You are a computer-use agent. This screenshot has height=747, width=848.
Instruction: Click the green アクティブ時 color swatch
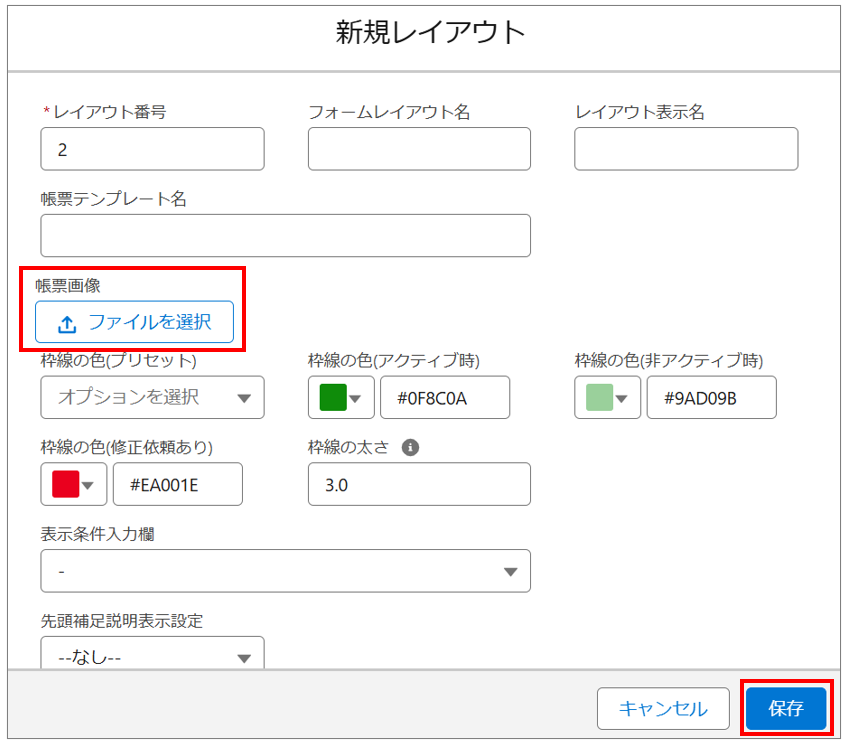(332, 397)
